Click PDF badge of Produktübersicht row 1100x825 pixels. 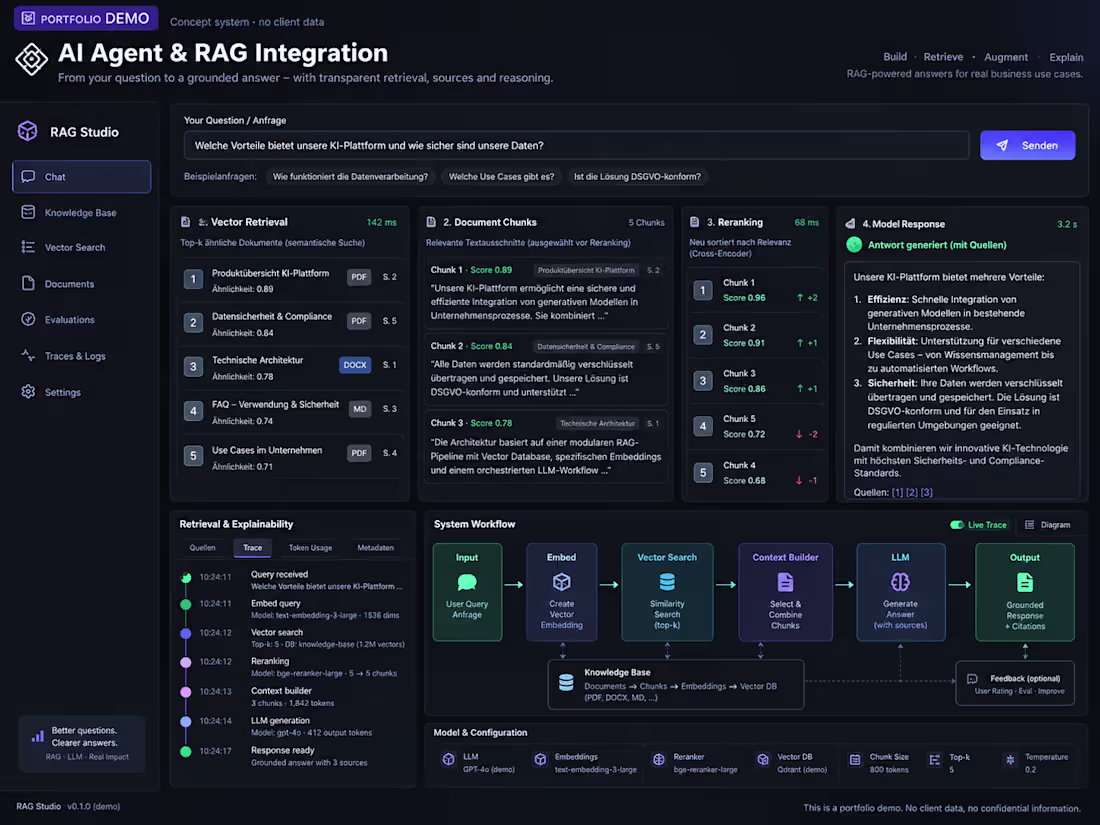359,277
